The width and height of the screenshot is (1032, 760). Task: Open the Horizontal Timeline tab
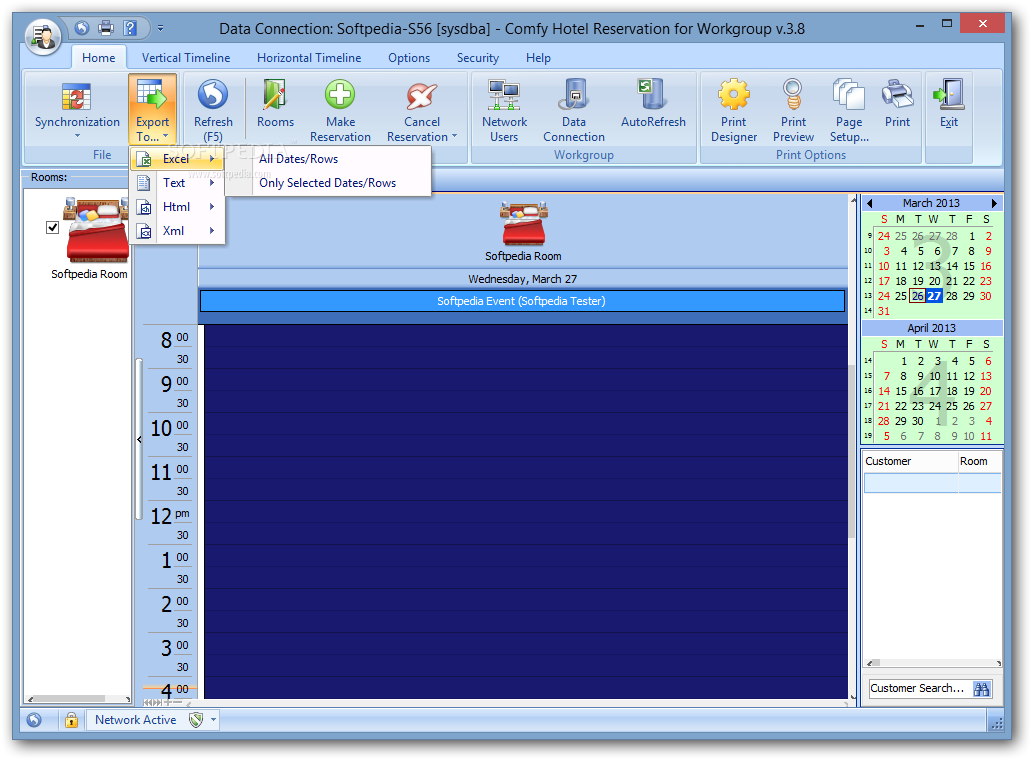pyautogui.click(x=309, y=58)
